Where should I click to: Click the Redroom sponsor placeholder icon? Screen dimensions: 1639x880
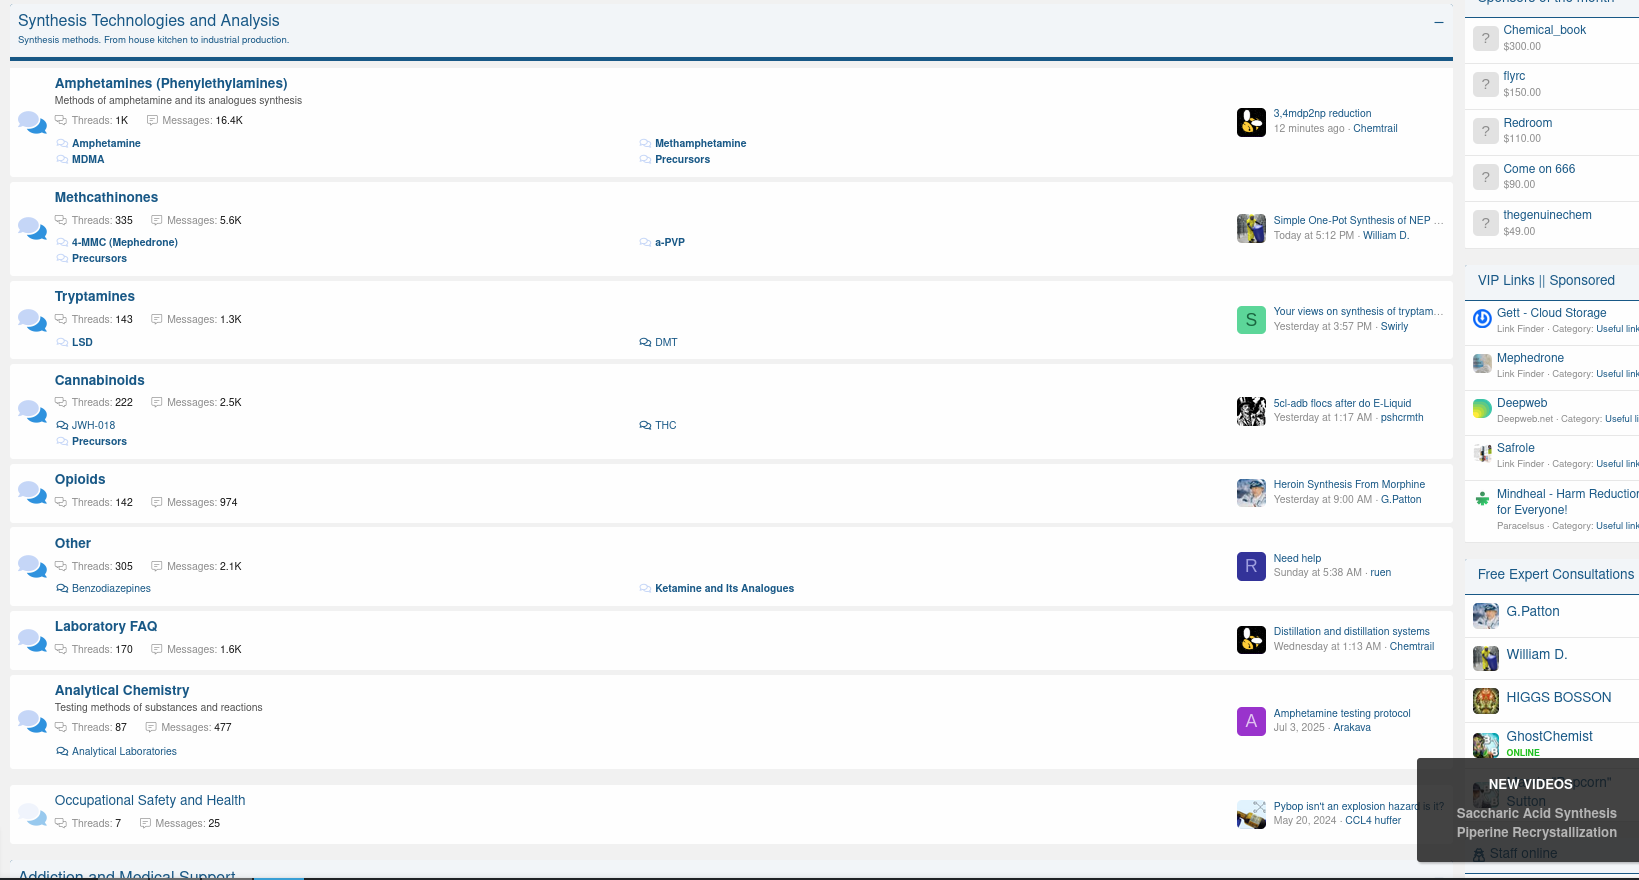coord(1485,131)
